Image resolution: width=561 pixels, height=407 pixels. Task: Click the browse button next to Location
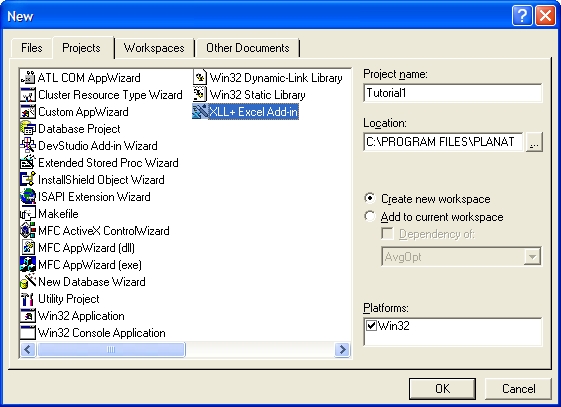534,142
